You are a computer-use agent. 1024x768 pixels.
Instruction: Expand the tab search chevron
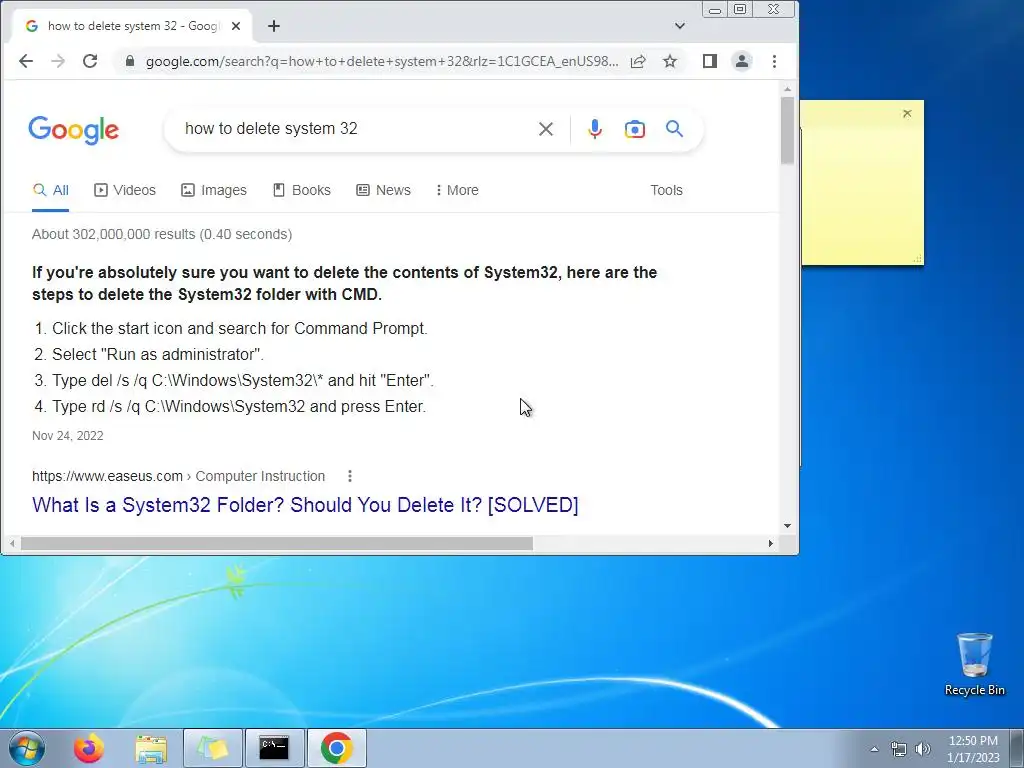pyautogui.click(x=680, y=26)
